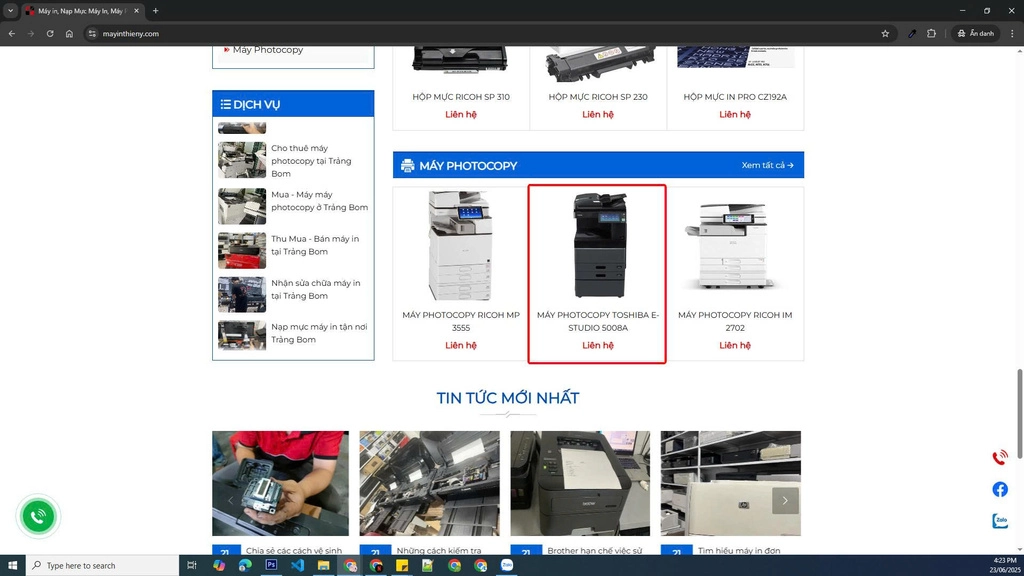Open the tab search dropdown arrow
This screenshot has width=1024, height=576.
[10, 10]
